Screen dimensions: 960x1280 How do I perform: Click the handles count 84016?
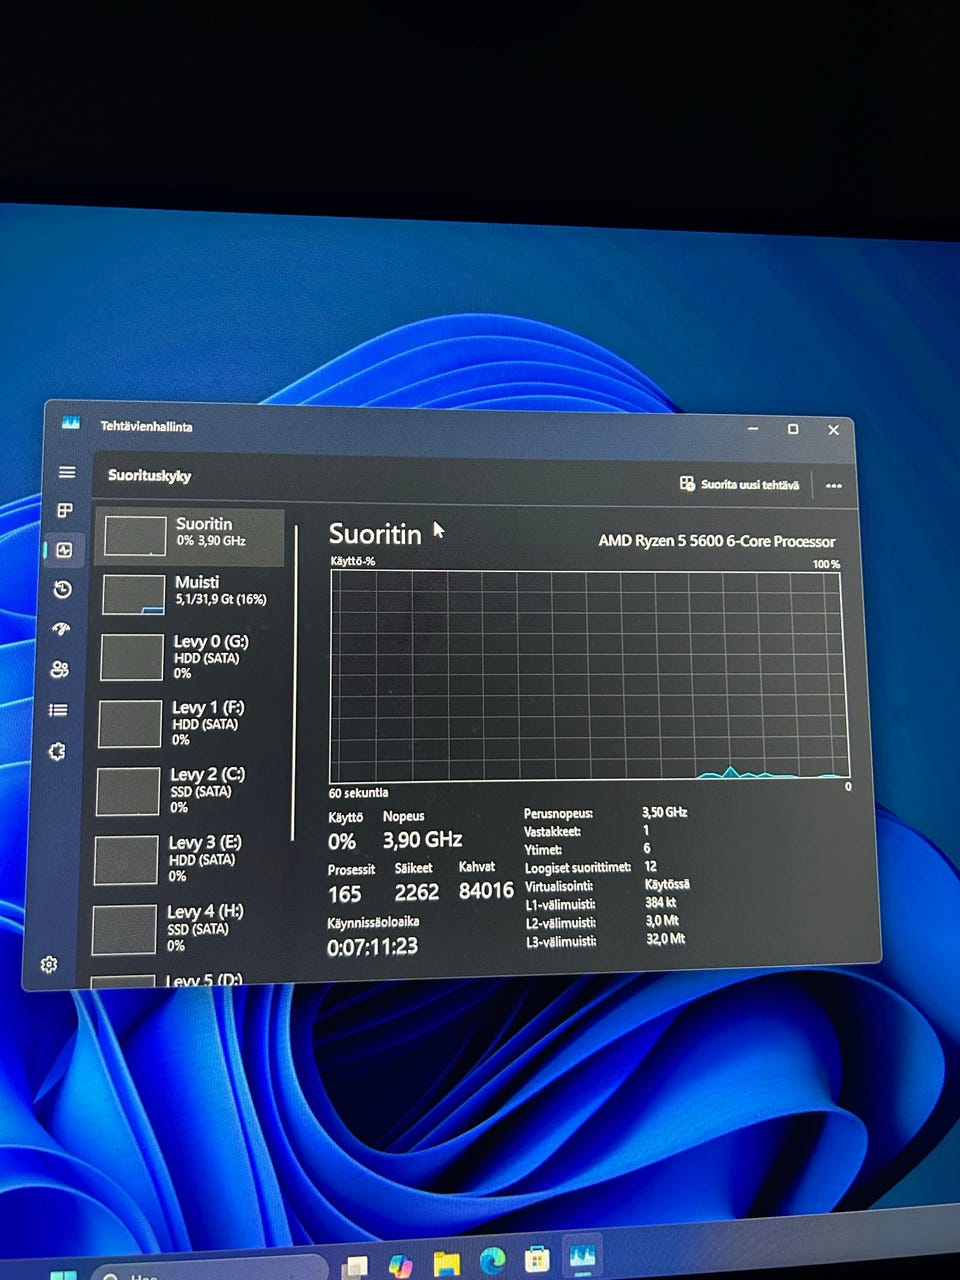tap(486, 890)
